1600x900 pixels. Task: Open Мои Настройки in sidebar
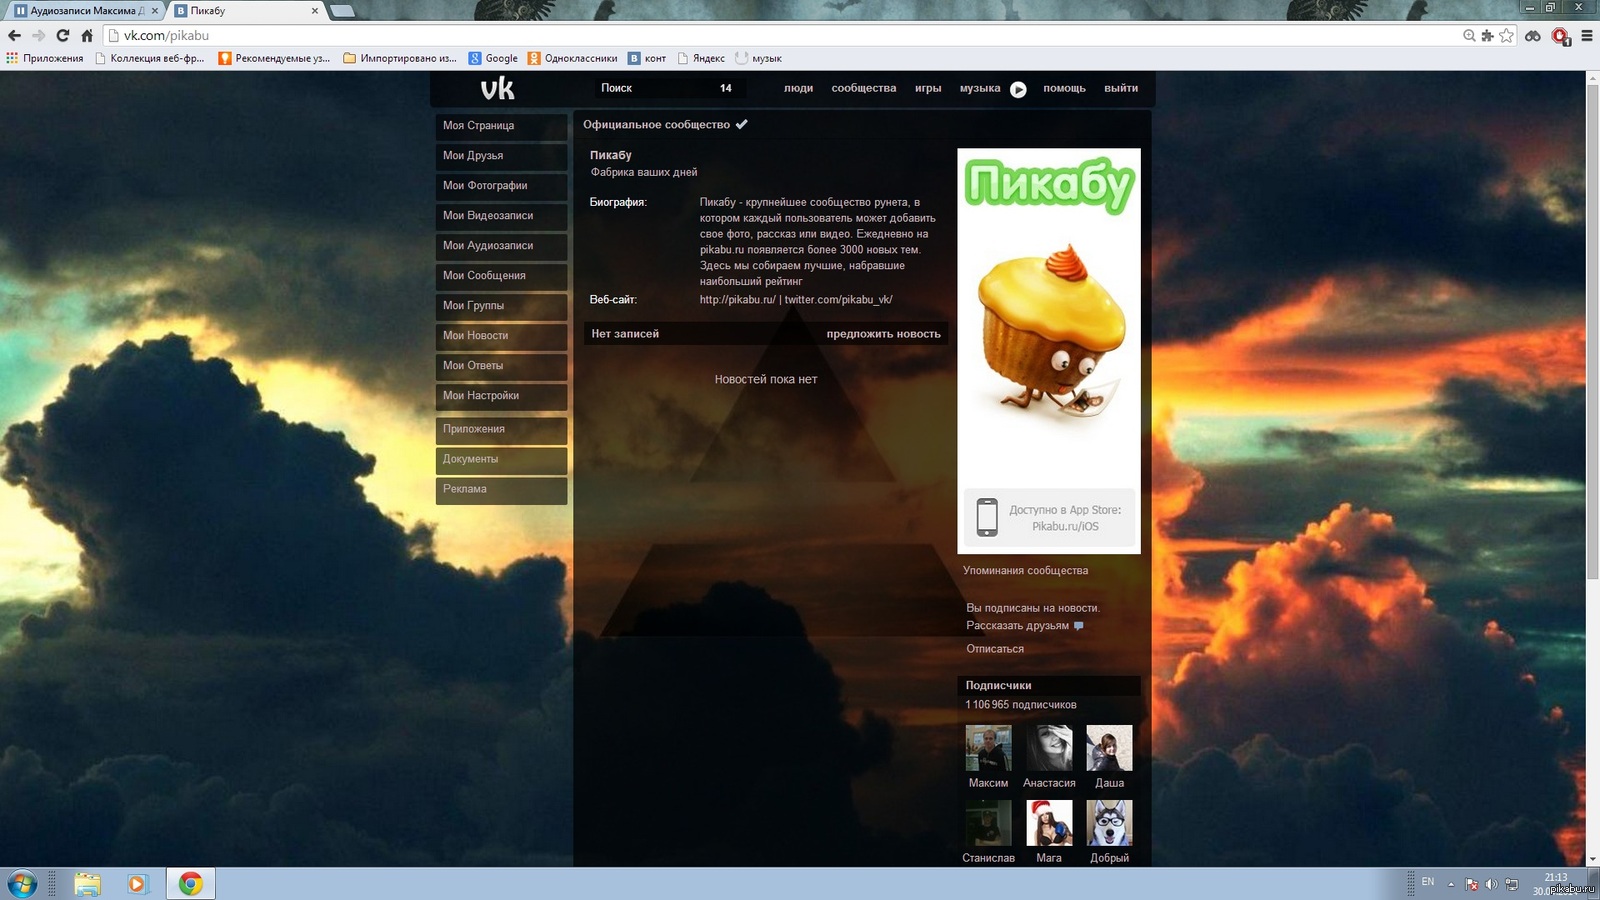coord(501,396)
